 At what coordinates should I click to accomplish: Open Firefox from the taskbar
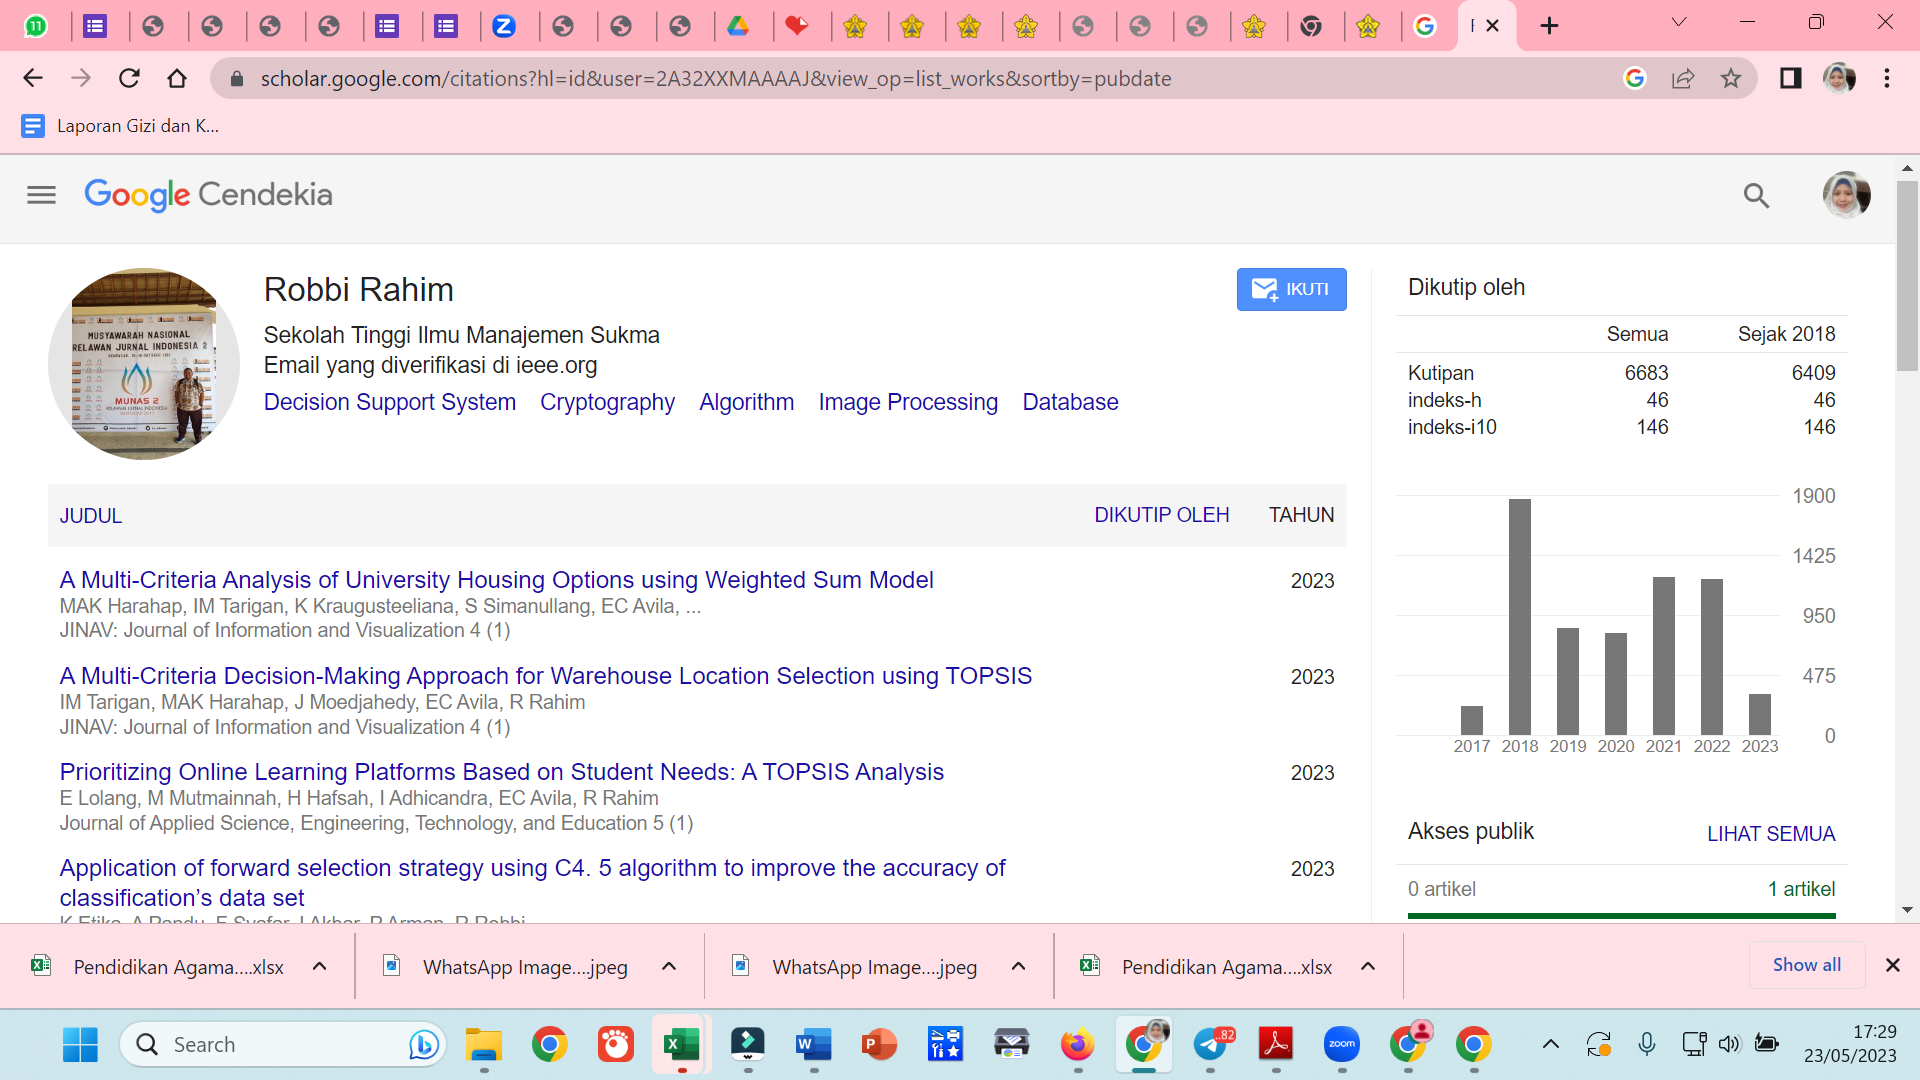(x=1077, y=1045)
